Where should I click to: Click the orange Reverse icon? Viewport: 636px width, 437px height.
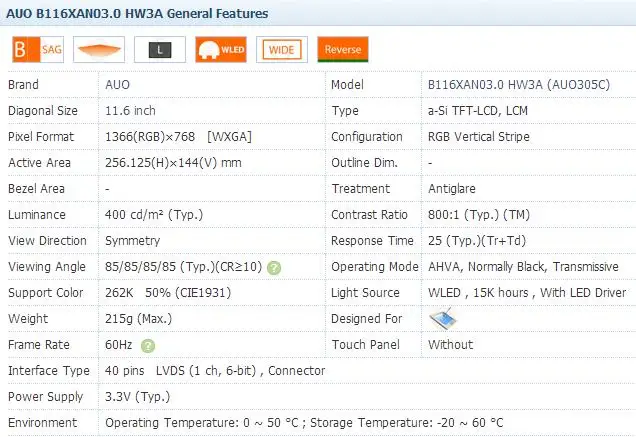coord(343,50)
